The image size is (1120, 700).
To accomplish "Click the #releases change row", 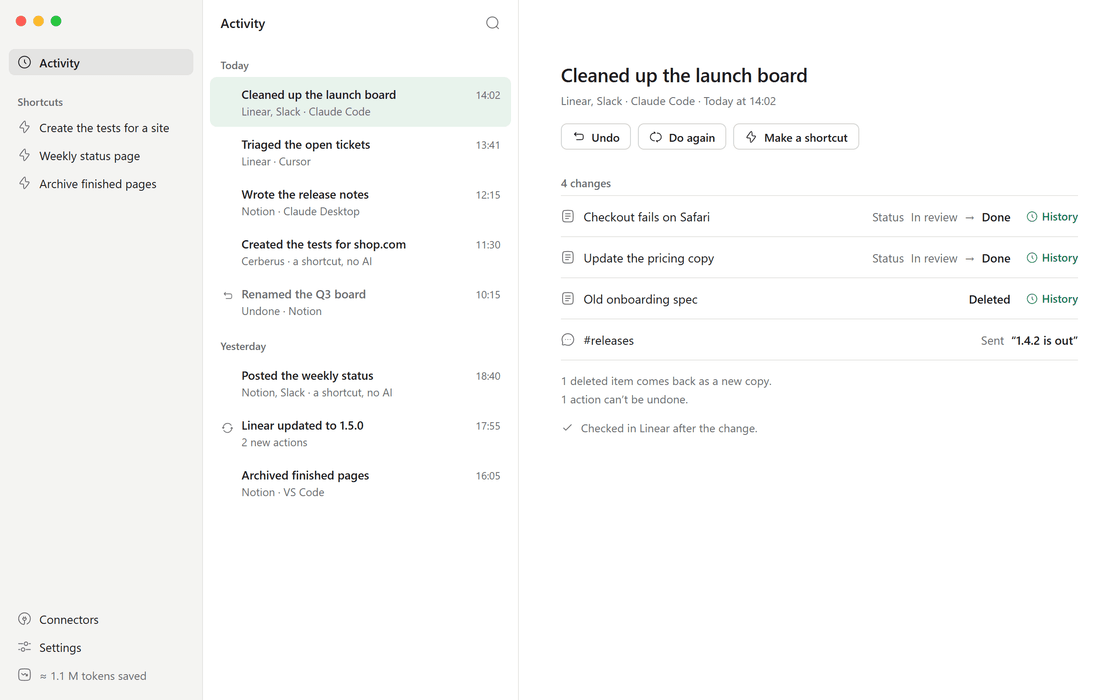I will (819, 340).
